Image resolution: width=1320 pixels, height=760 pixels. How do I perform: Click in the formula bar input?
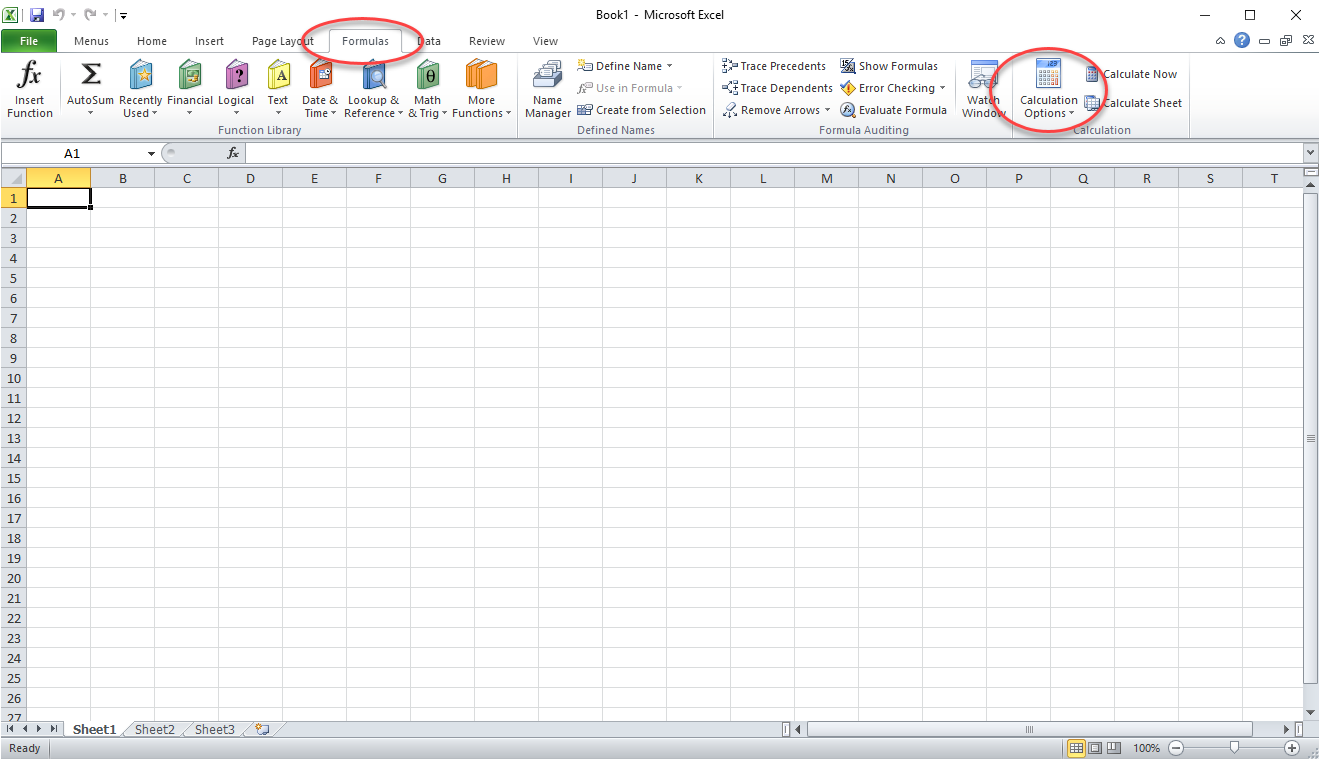coord(774,153)
